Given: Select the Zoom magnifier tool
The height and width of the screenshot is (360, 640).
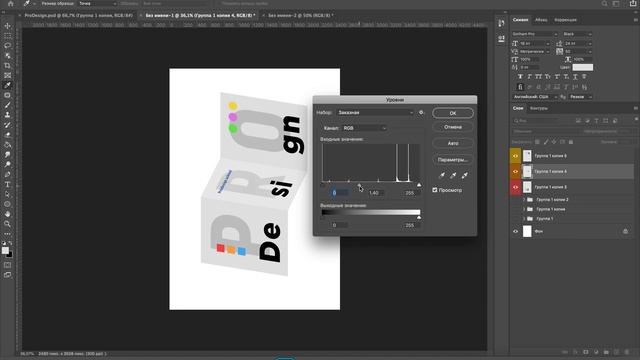Looking at the screenshot, I should click(7, 224).
